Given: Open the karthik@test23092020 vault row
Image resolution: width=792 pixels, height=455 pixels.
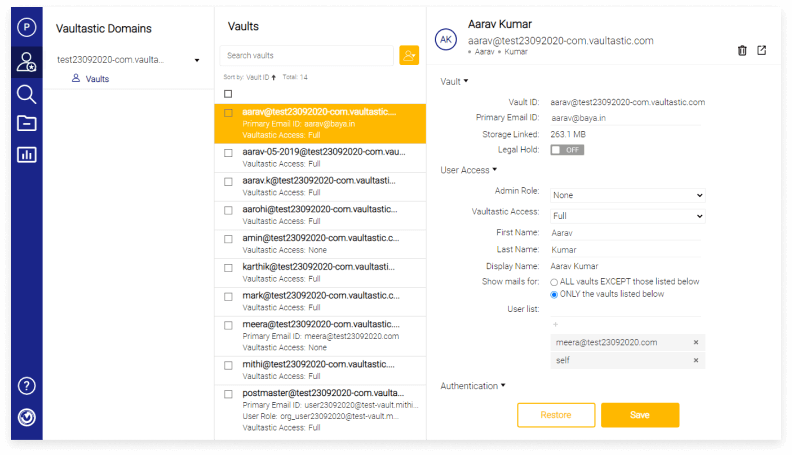Looking at the screenshot, I should point(320,273).
